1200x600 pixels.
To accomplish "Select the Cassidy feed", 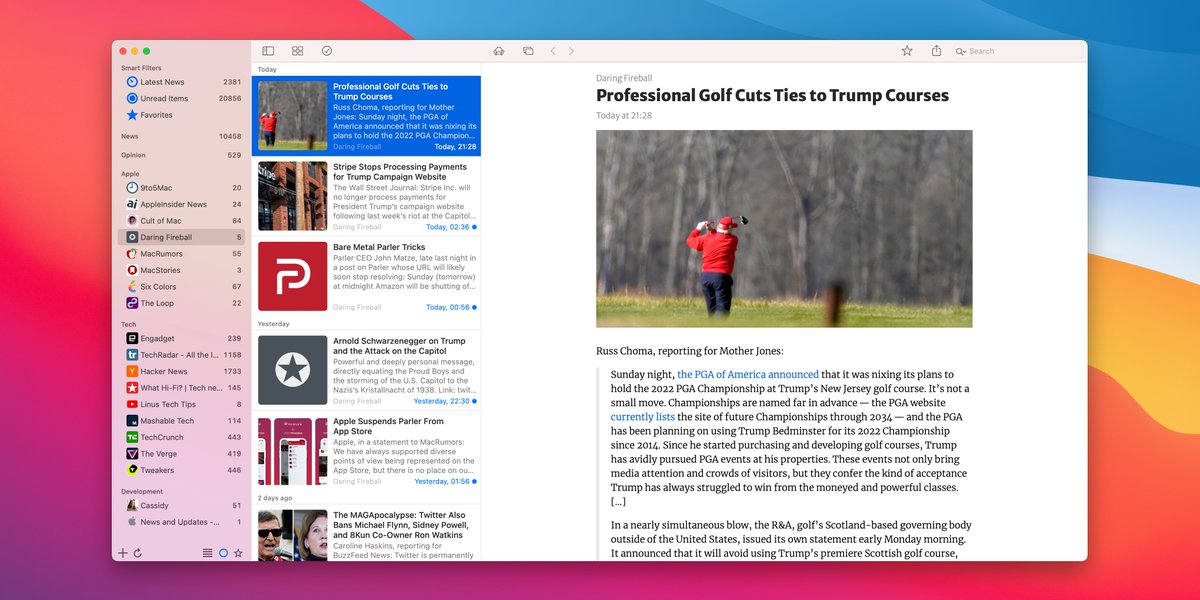I will (x=183, y=506).
